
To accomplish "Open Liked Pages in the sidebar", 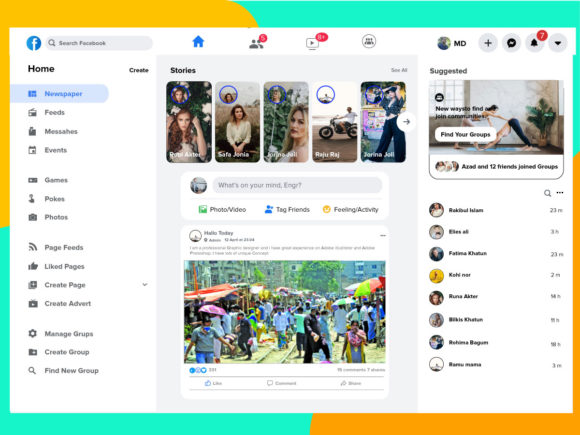I will click(x=56, y=266).
